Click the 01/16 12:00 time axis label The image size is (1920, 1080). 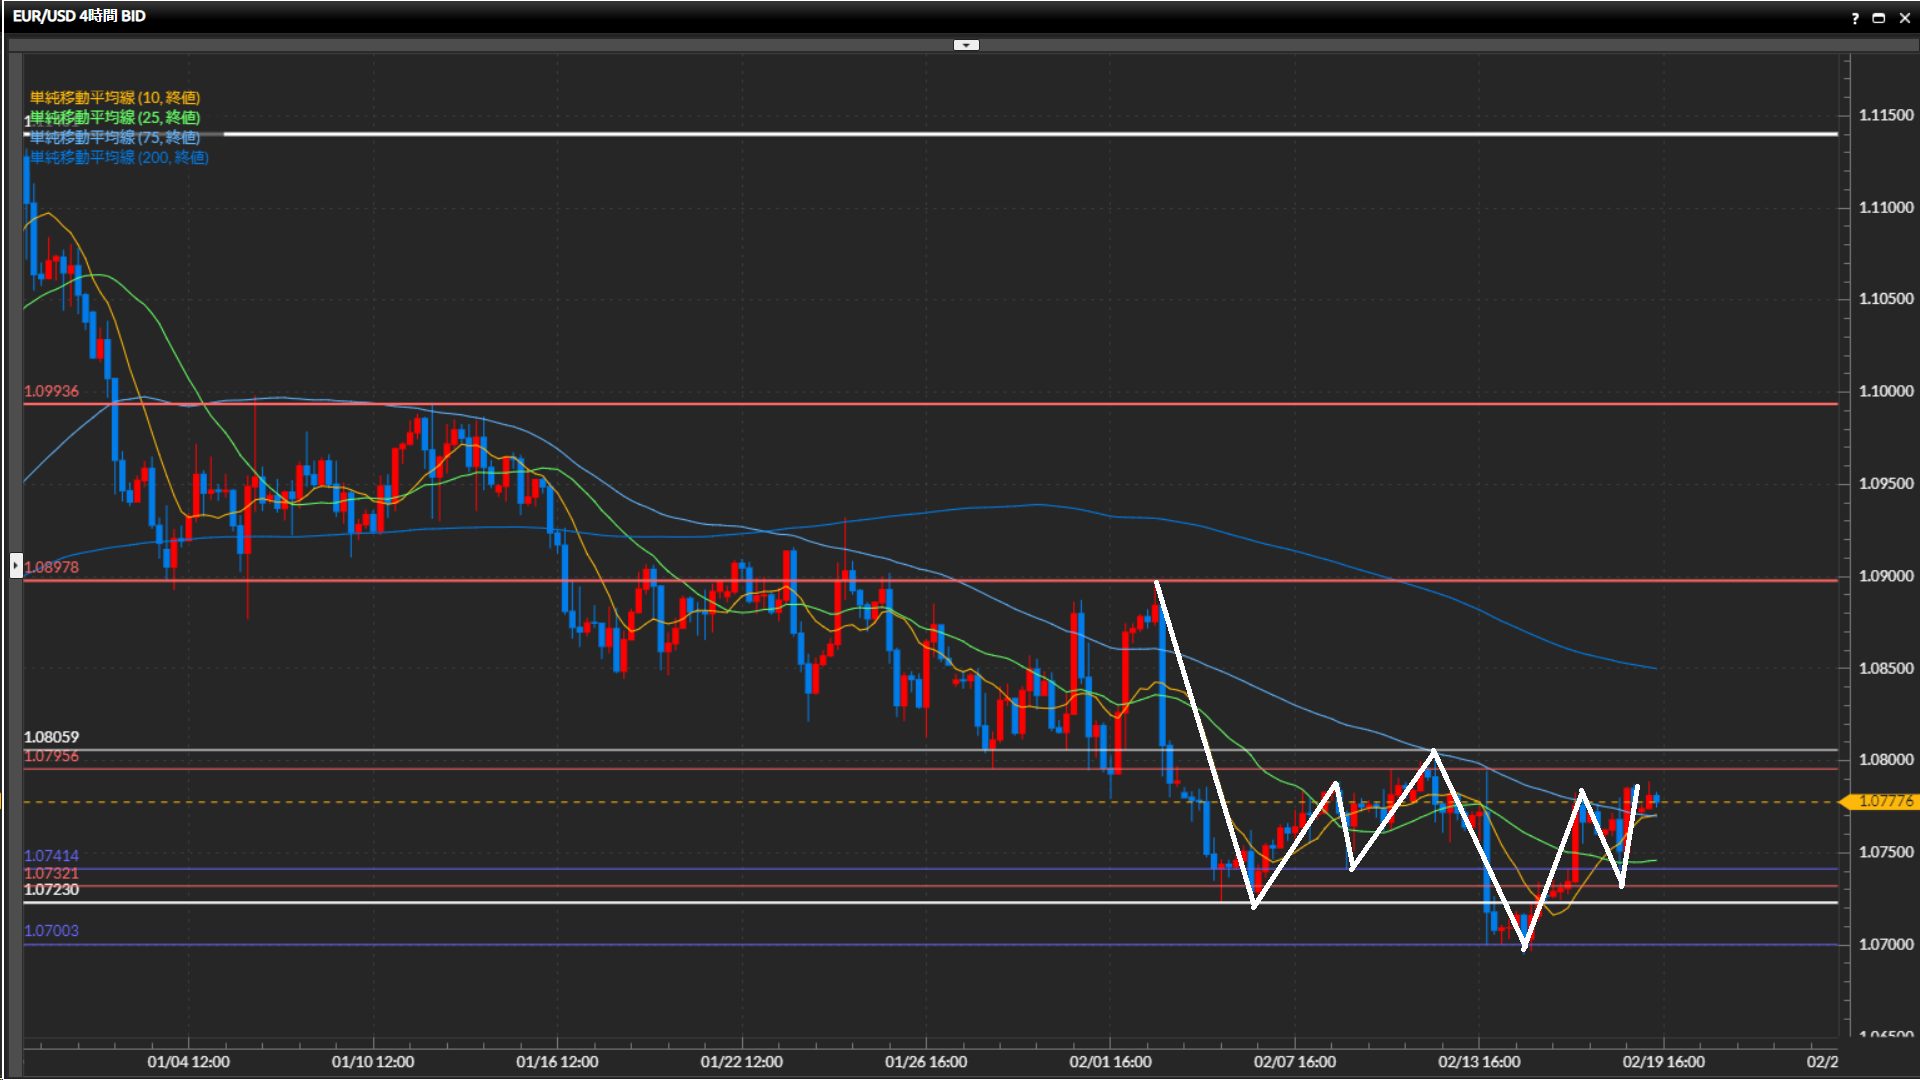[557, 1061]
